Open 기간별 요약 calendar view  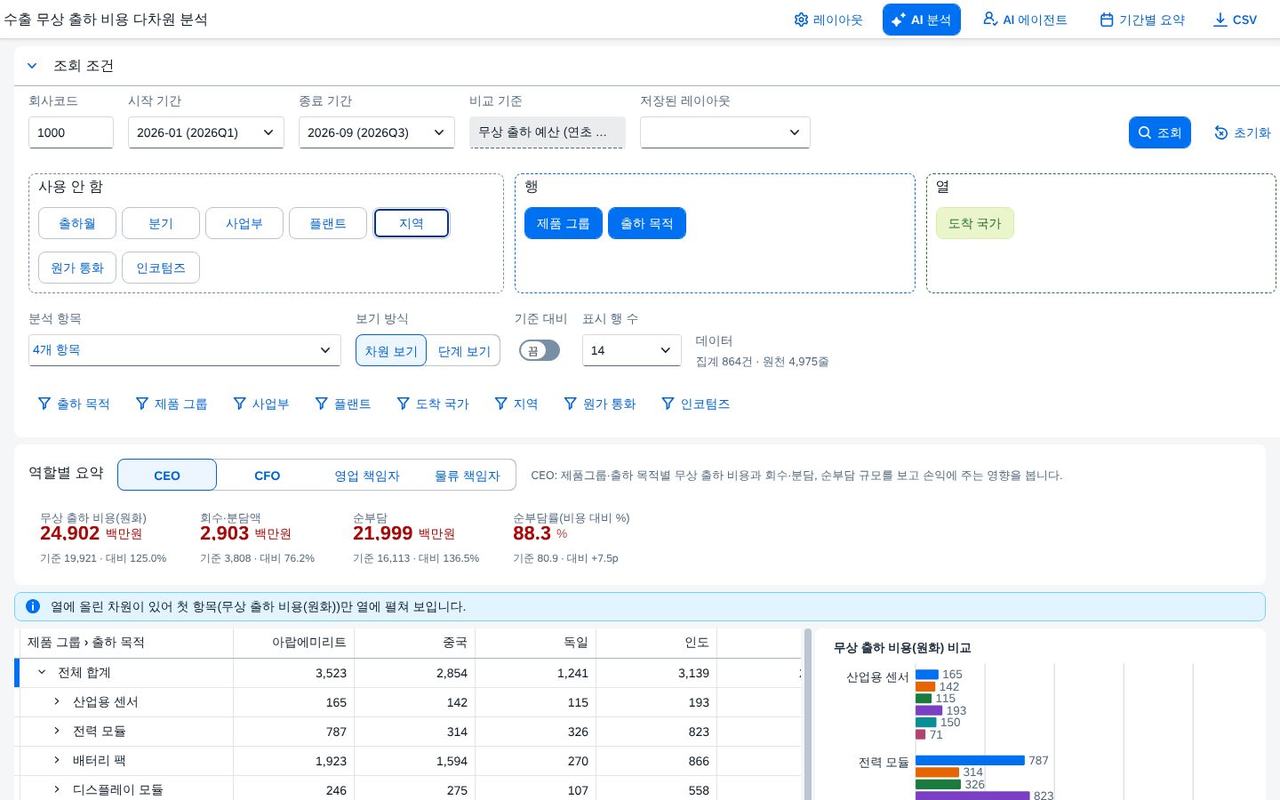click(x=1141, y=20)
